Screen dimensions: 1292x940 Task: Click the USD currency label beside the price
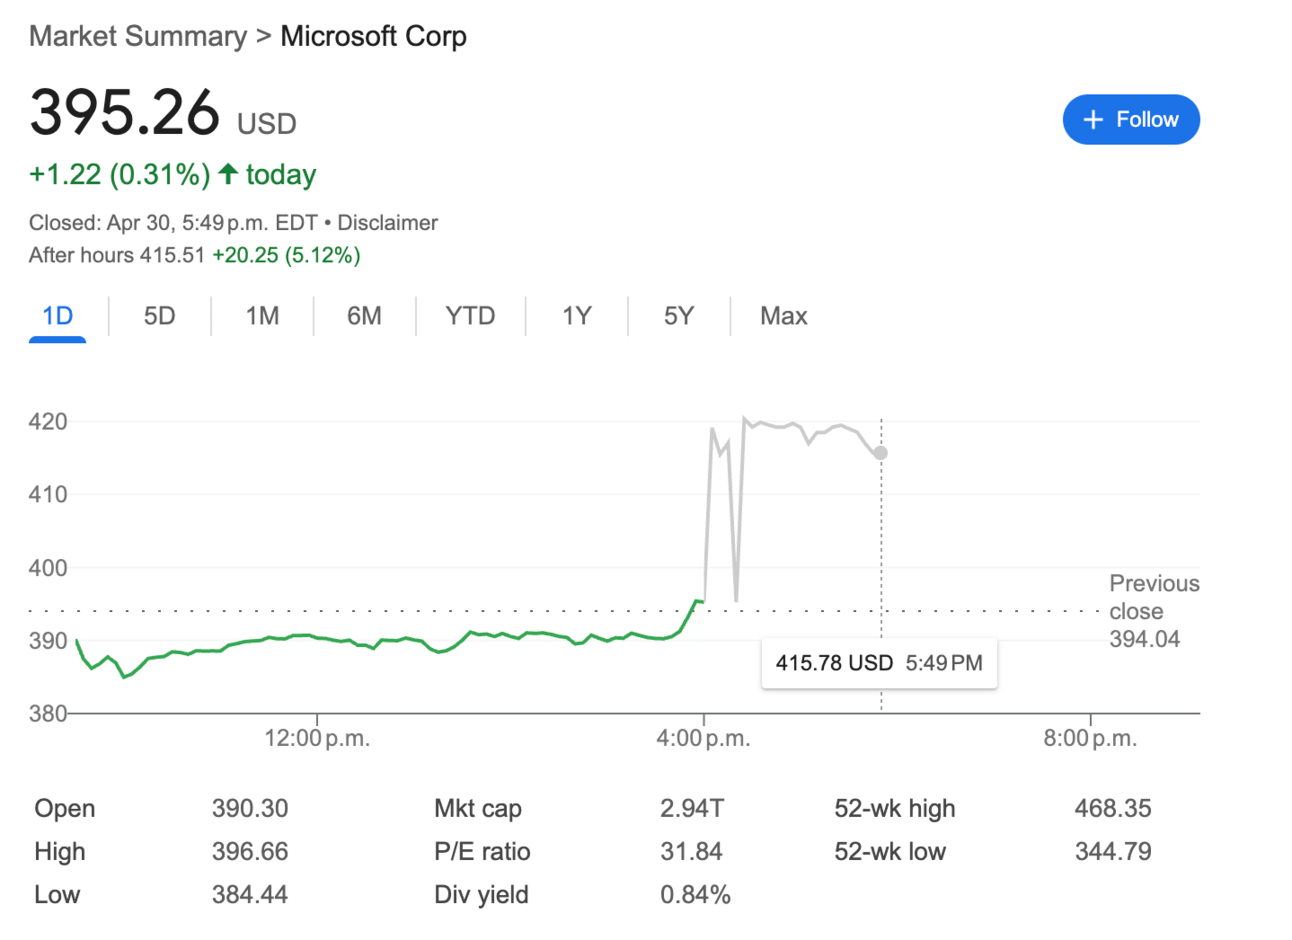(267, 124)
